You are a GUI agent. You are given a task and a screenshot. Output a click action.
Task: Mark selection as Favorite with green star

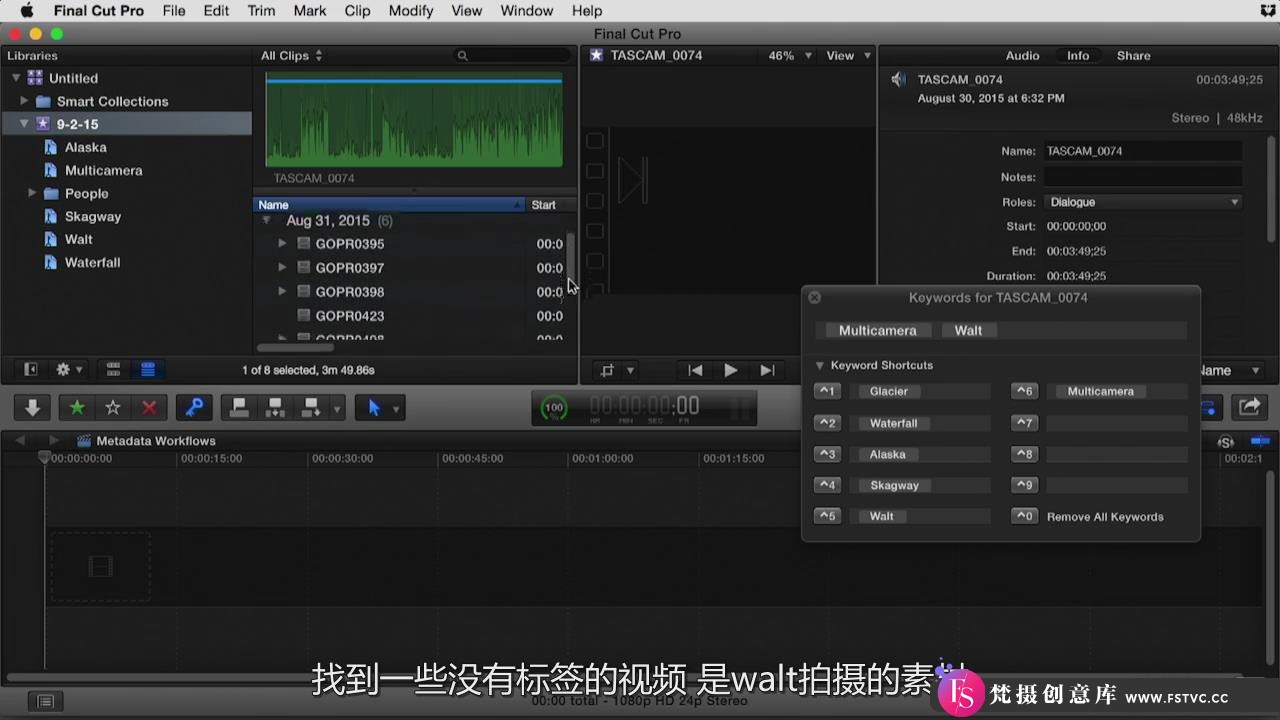(x=77, y=407)
